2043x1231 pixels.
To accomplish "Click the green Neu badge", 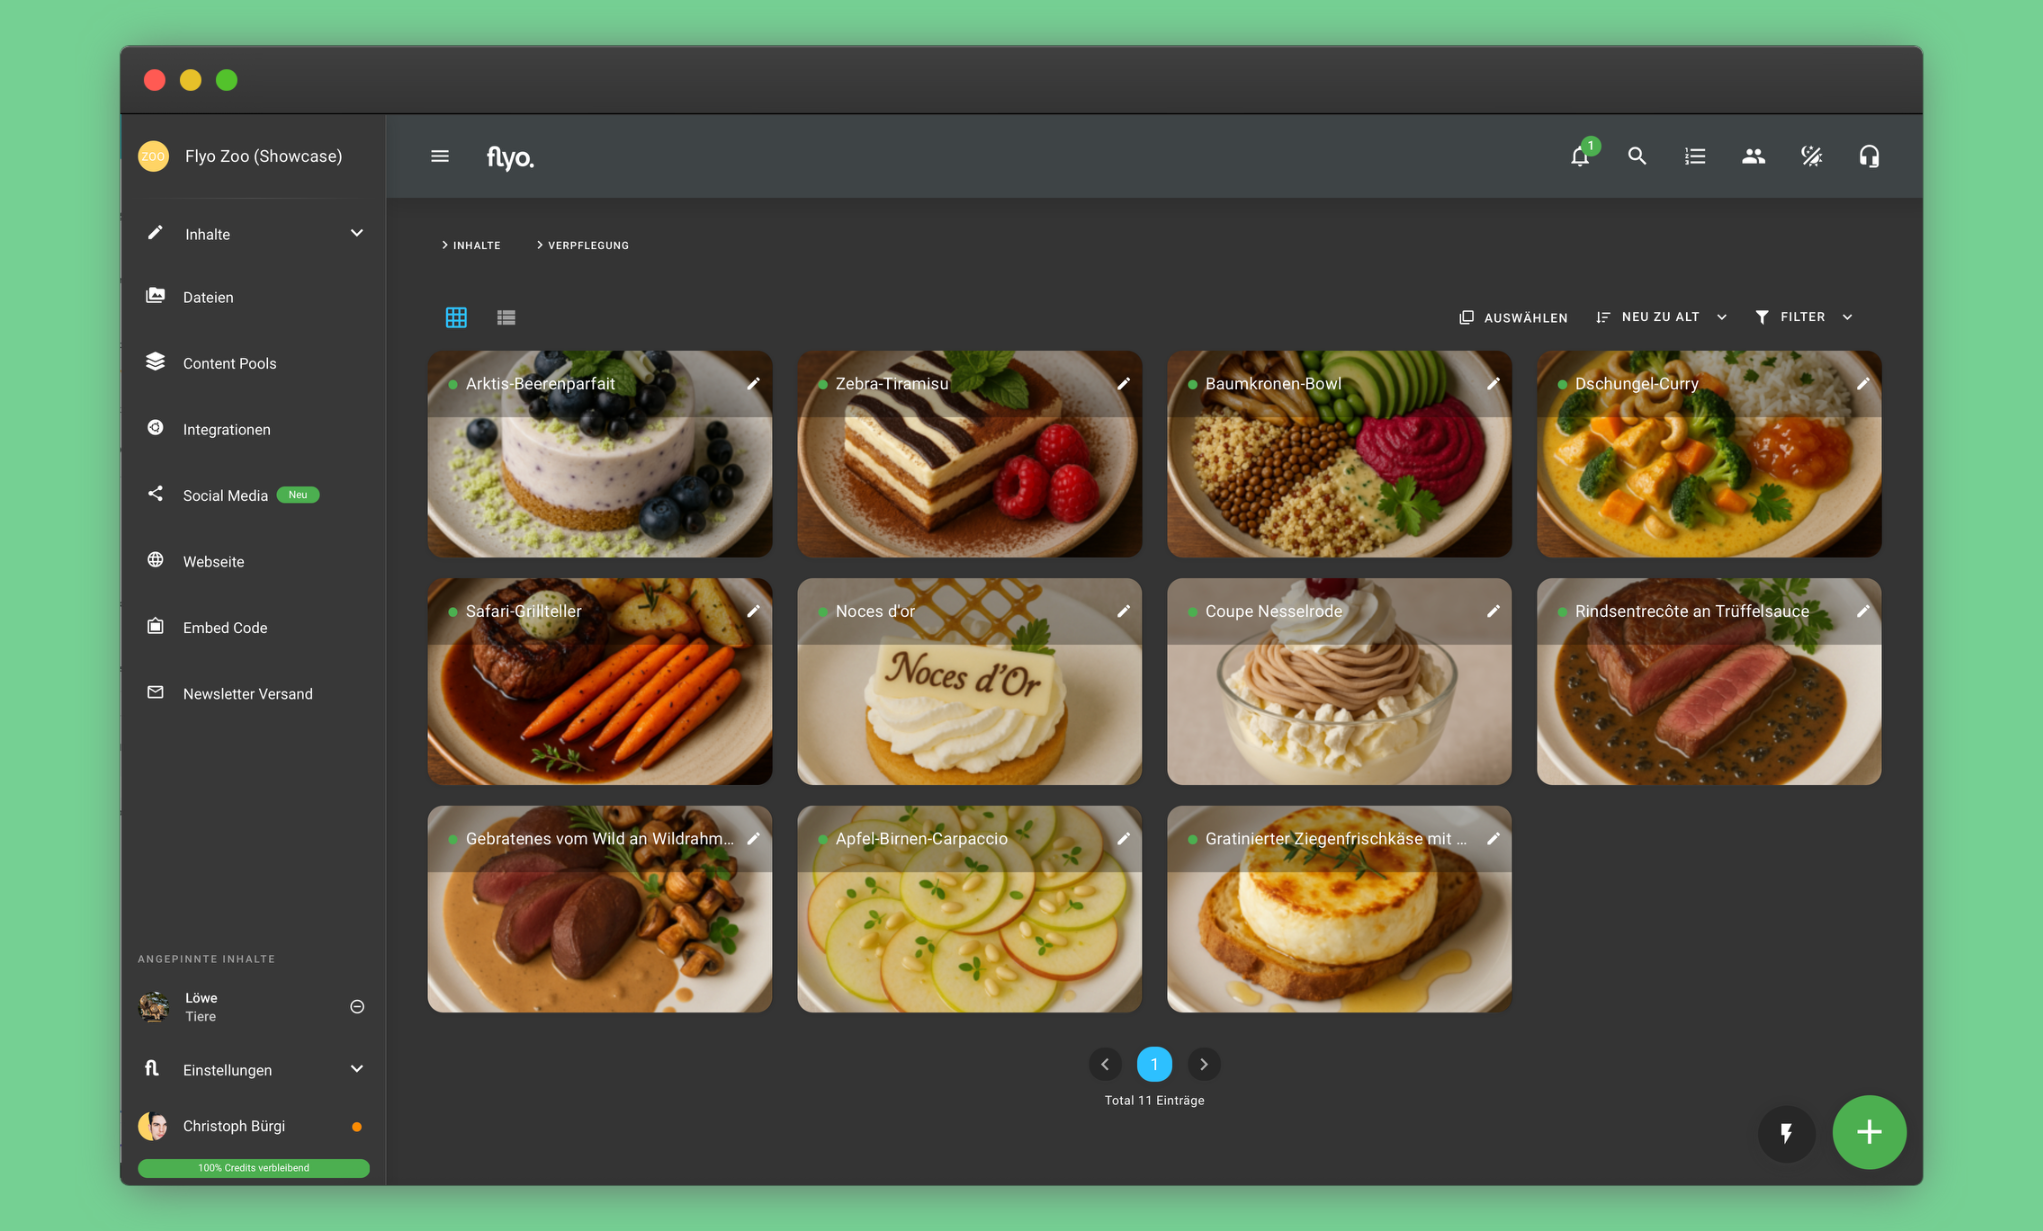I will [298, 495].
